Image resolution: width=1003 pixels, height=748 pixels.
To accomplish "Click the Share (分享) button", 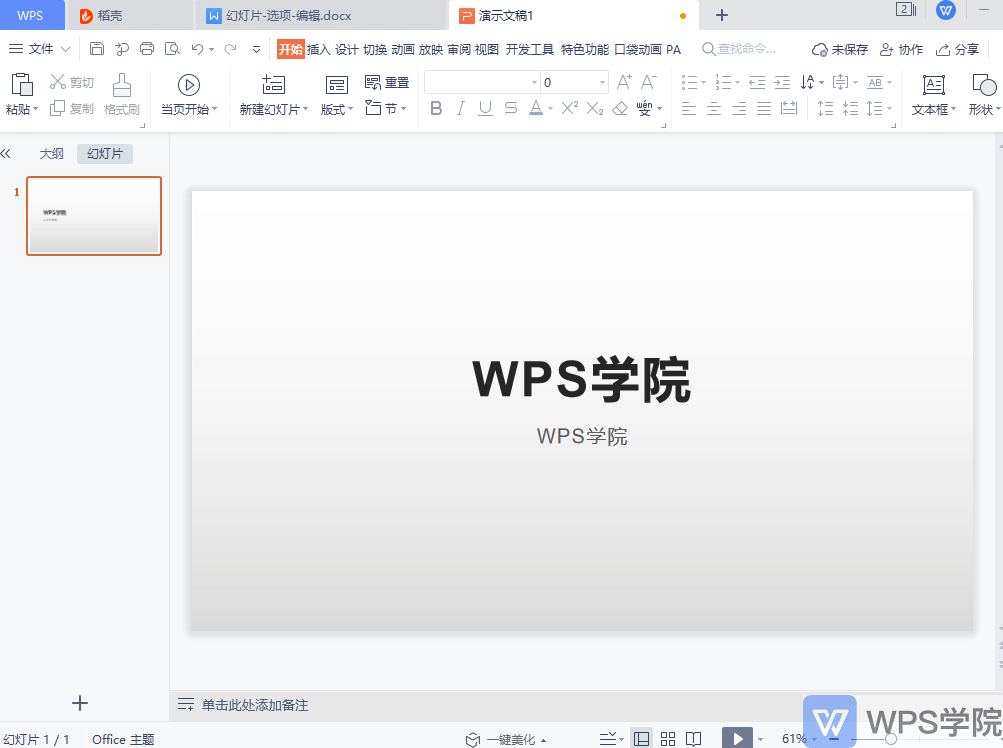I will (958, 49).
